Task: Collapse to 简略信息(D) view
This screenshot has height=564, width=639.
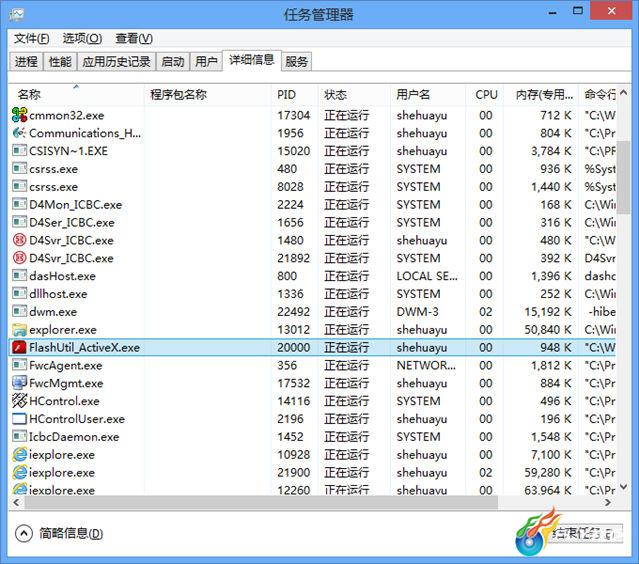Action: (59, 533)
